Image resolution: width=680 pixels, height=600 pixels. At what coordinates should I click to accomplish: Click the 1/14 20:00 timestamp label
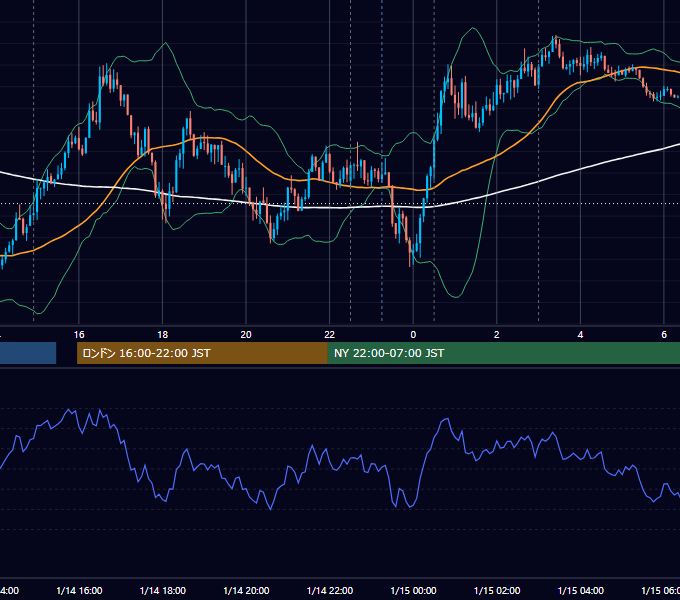point(246,590)
